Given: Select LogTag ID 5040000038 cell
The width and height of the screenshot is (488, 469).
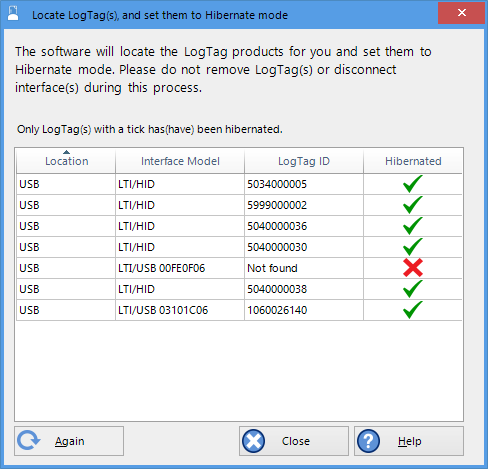Looking at the screenshot, I should pyautogui.click(x=304, y=289).
